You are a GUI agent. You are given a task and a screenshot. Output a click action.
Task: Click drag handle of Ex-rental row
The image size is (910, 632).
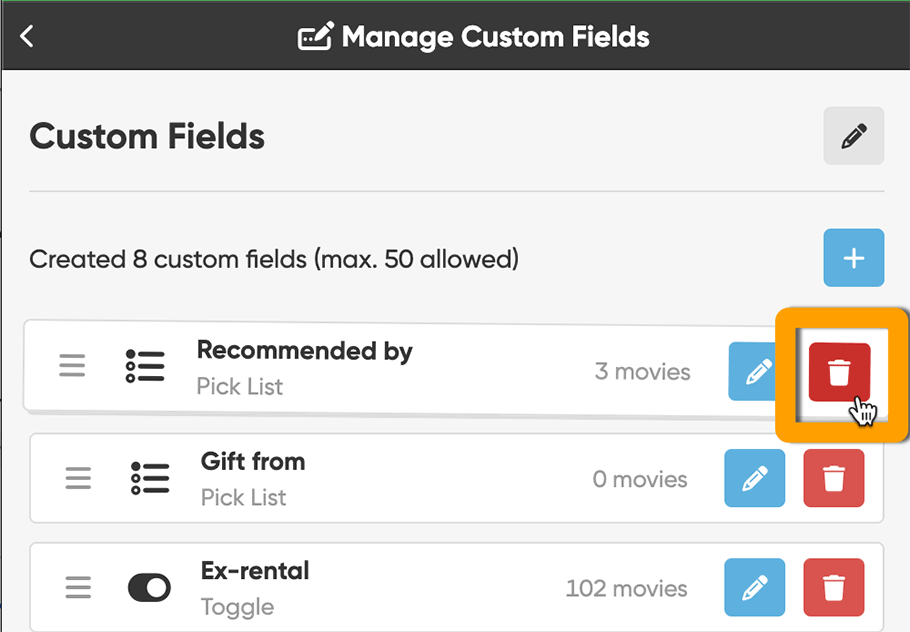78,588
